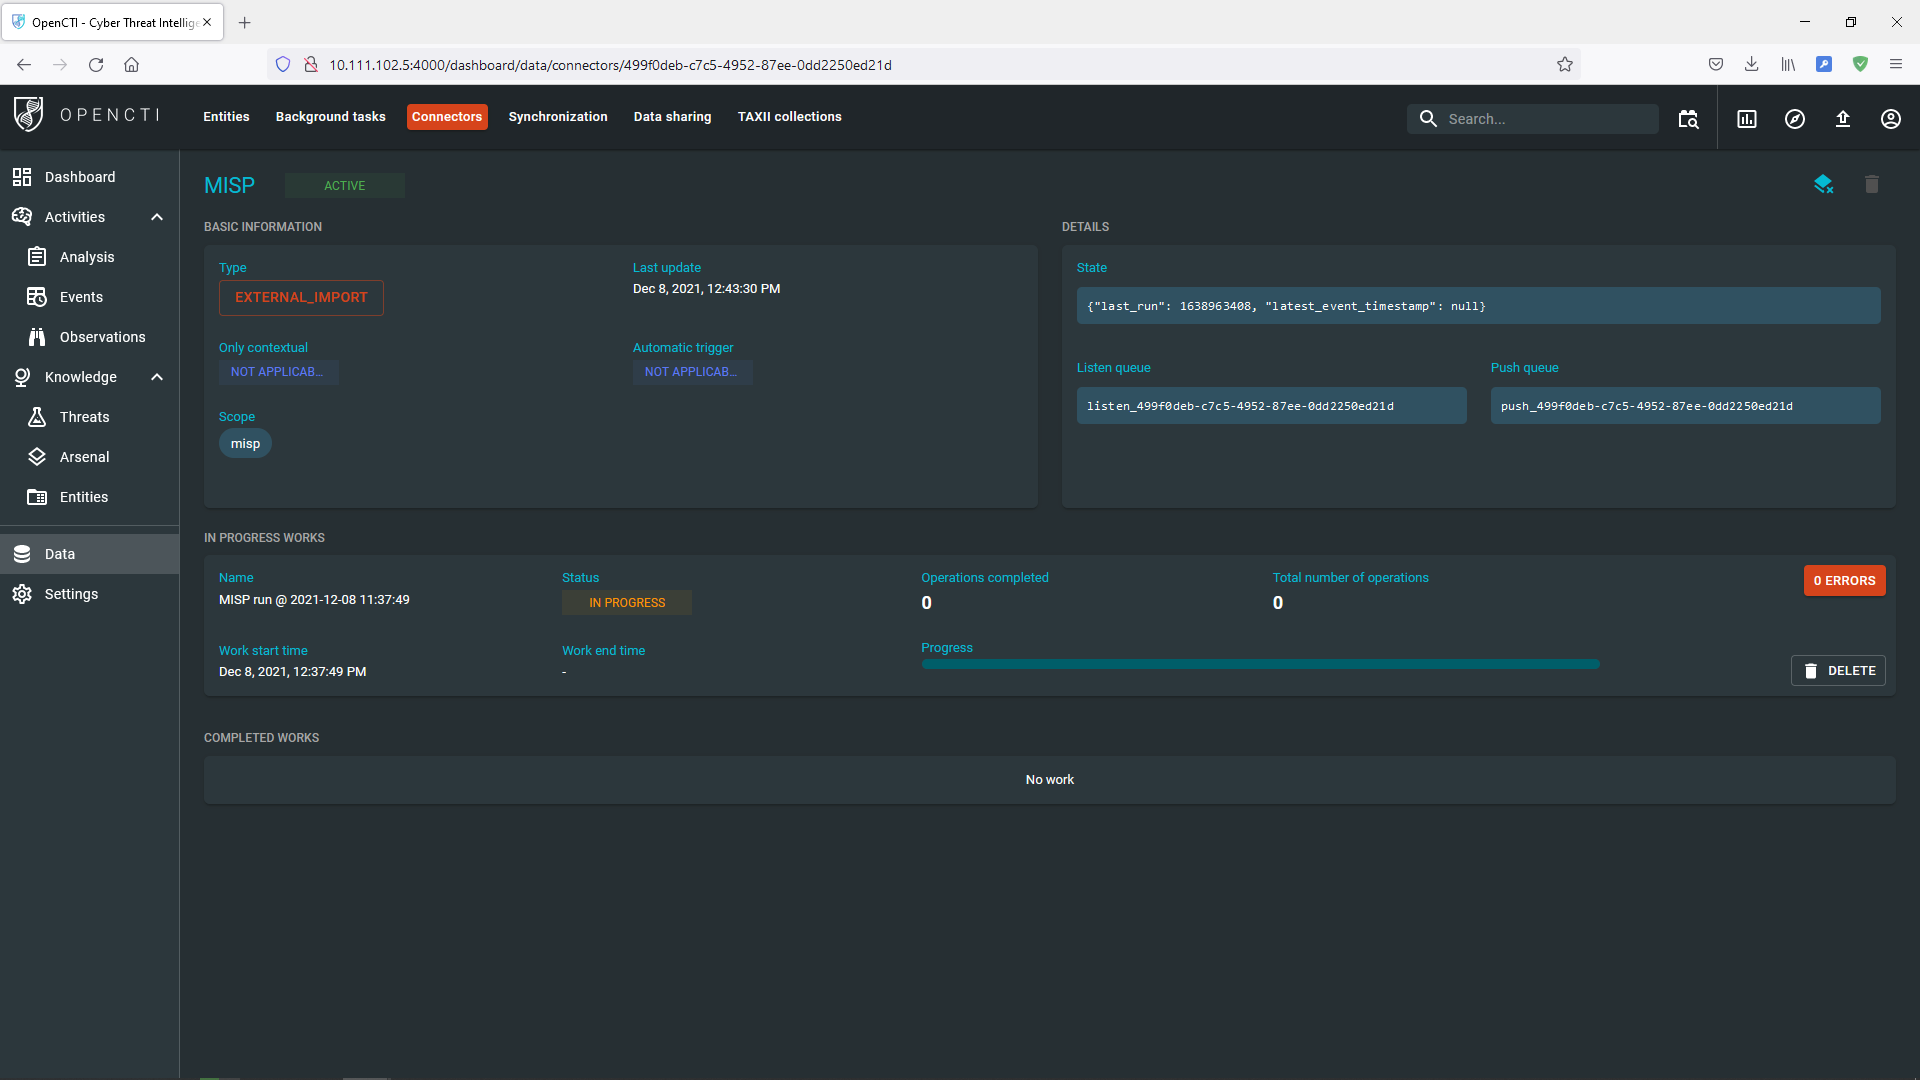Open the Settings gear icon

tap(22, 594)
